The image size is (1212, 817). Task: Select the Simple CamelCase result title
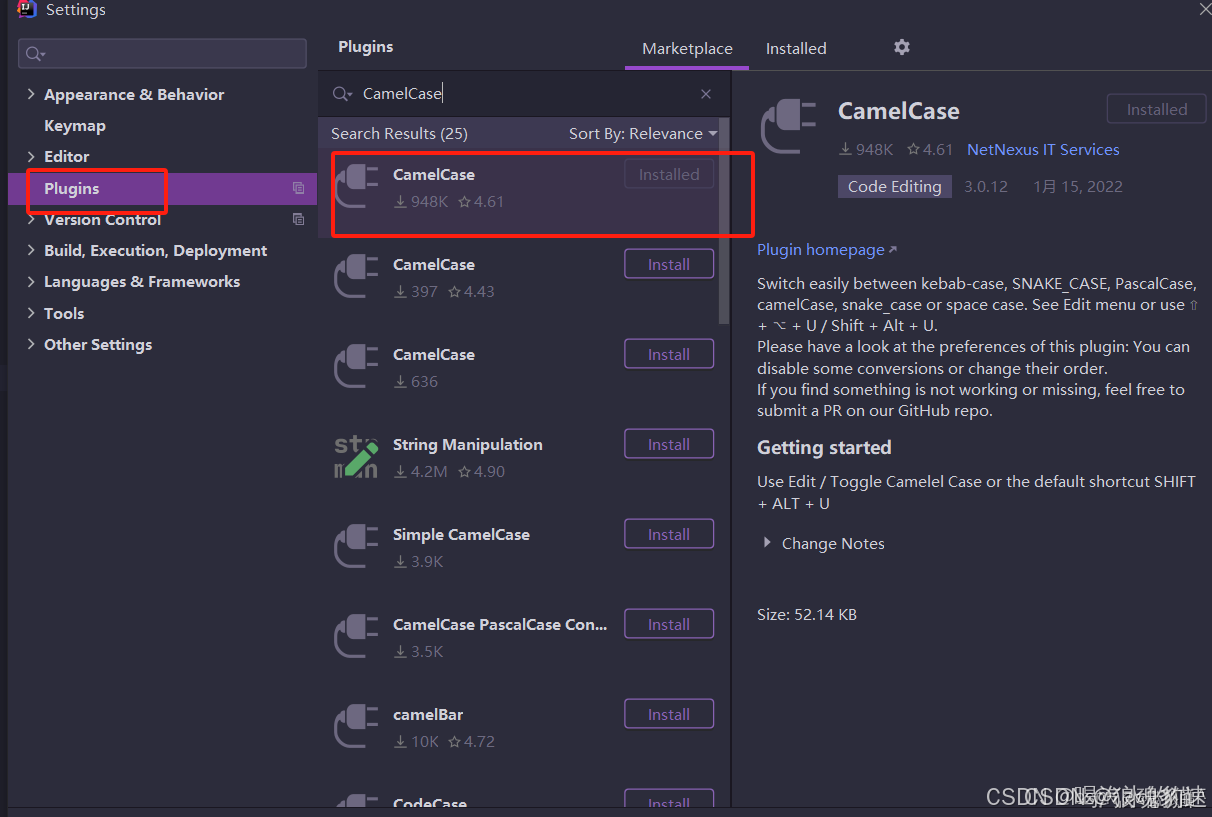[x=461, y=534]
